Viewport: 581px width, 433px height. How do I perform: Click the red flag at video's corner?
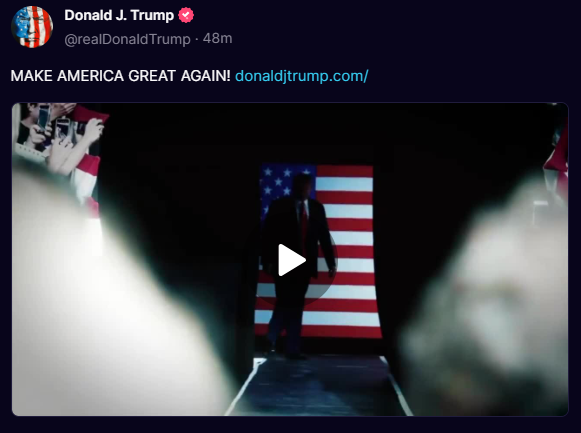[x=559, y=156]
